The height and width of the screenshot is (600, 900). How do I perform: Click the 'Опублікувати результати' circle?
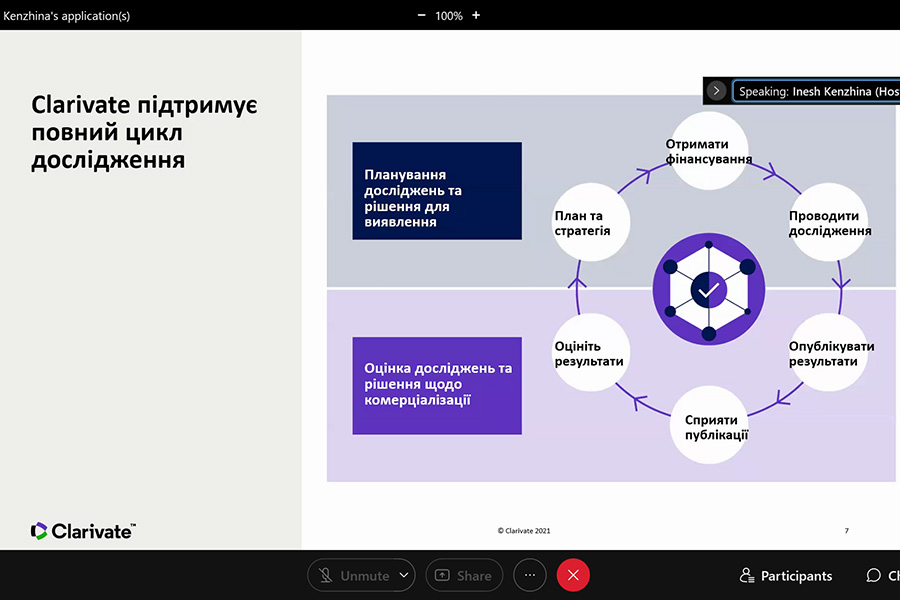coord(829,353)
